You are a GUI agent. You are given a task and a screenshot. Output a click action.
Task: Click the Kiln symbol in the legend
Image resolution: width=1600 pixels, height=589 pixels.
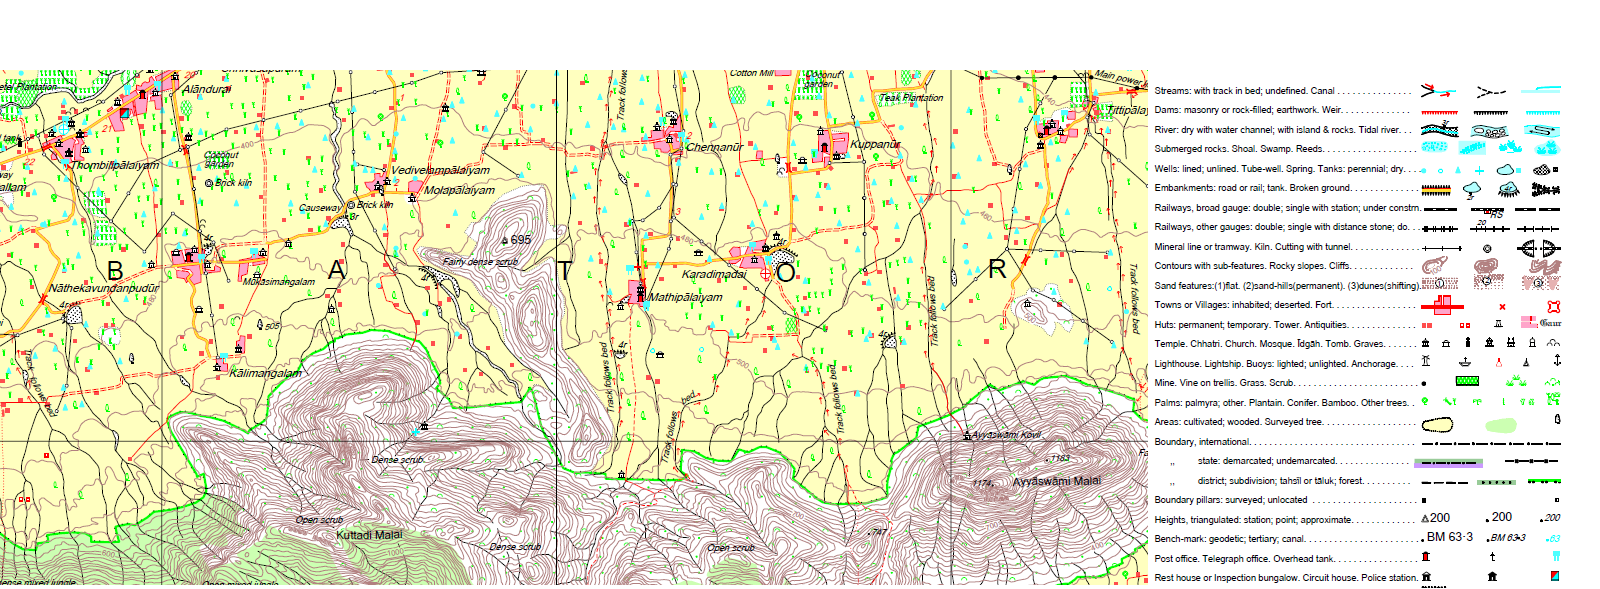[1487, 248]
